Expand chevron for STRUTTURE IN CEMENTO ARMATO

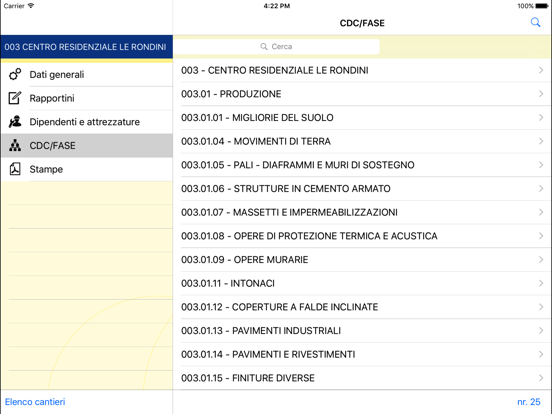[x=541, y=188]
